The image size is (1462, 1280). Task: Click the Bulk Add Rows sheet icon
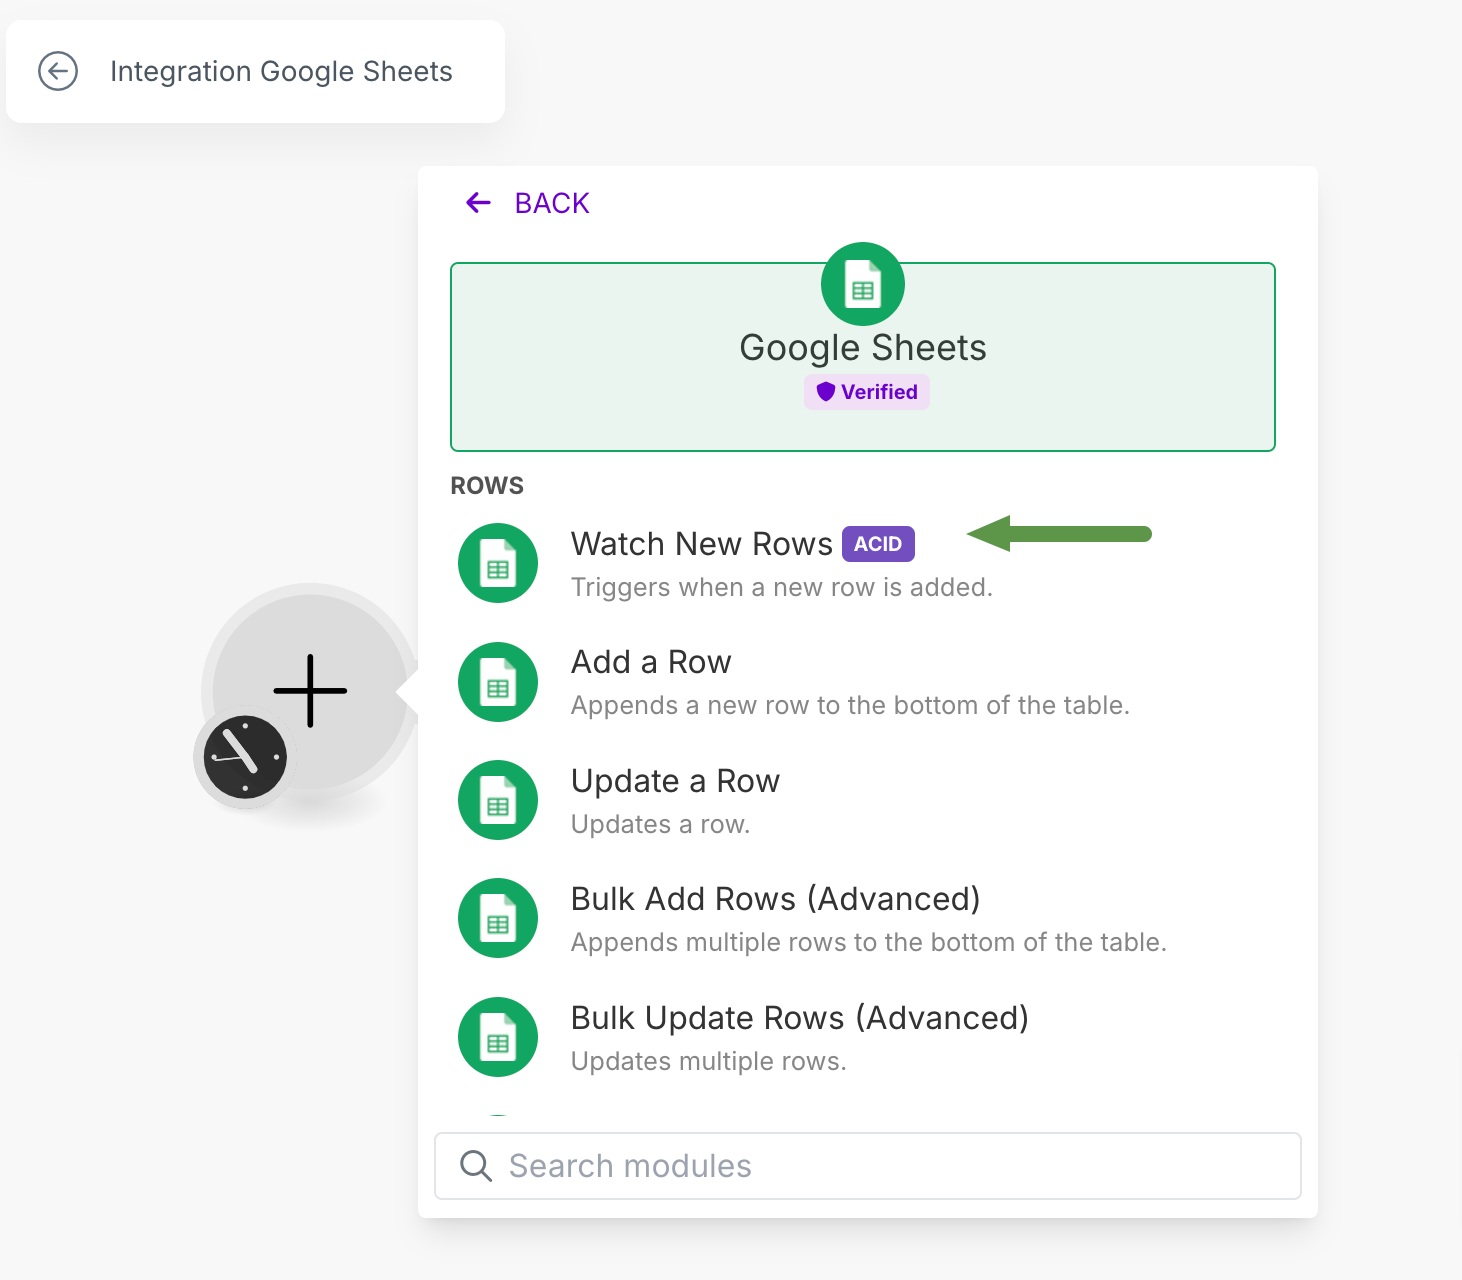click(498, 918)
